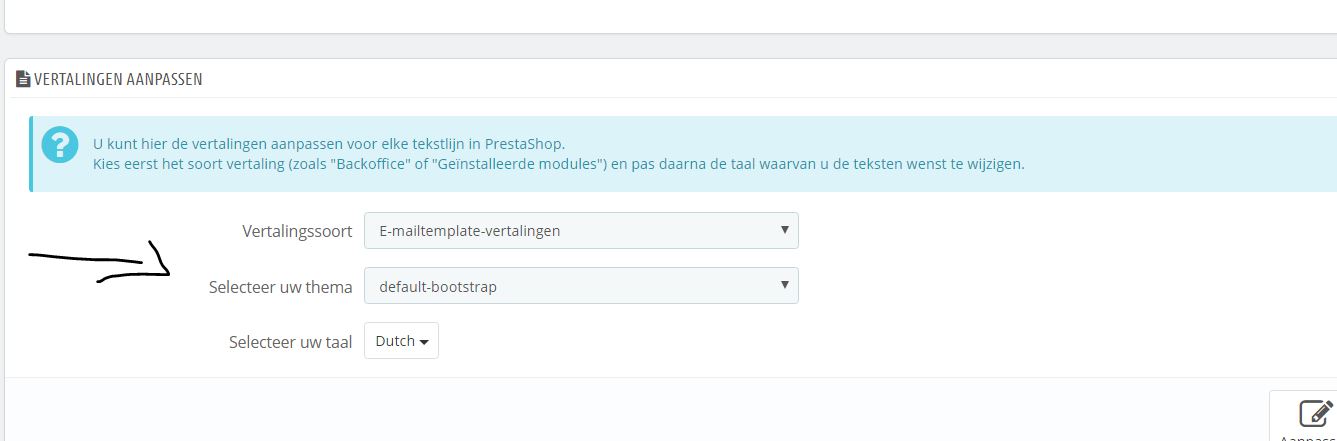The width and height of the screenshot is (1337, 441).
Task: Click the arrow of E-mailtemplate-vertalingen select
Action: tap(784, 231)
